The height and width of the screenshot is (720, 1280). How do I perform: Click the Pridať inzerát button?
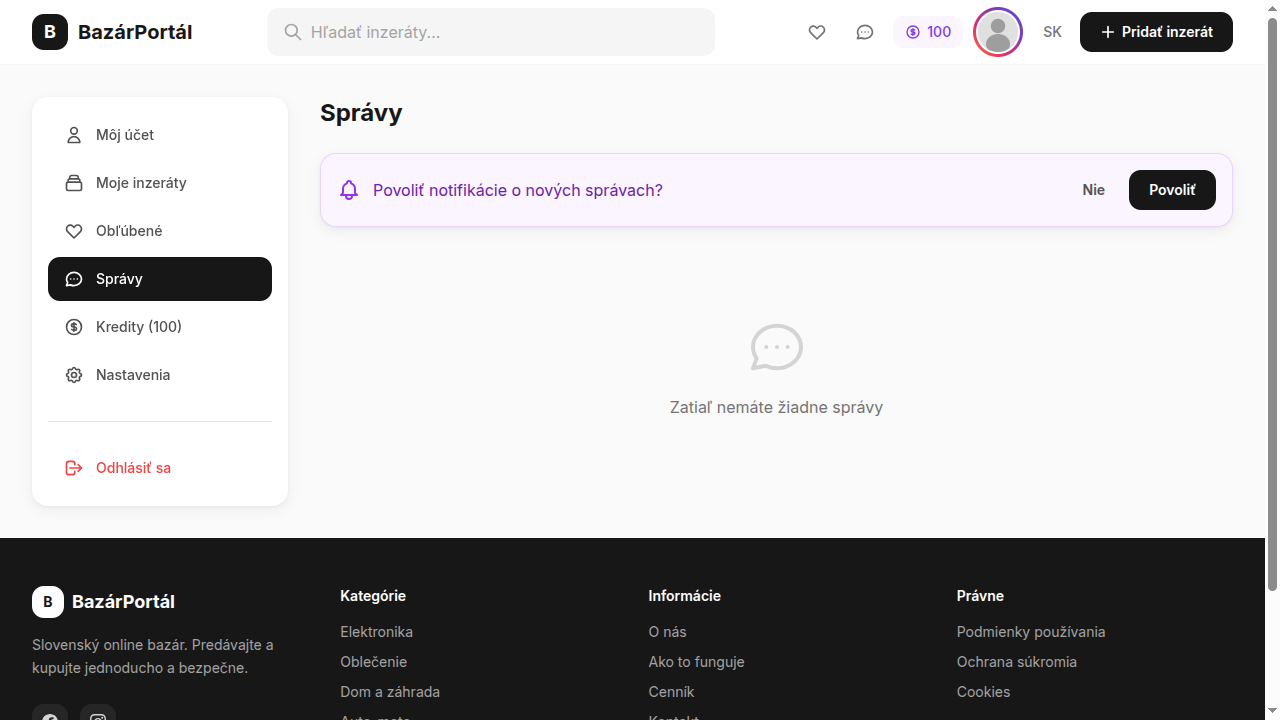pos(1156,32)
